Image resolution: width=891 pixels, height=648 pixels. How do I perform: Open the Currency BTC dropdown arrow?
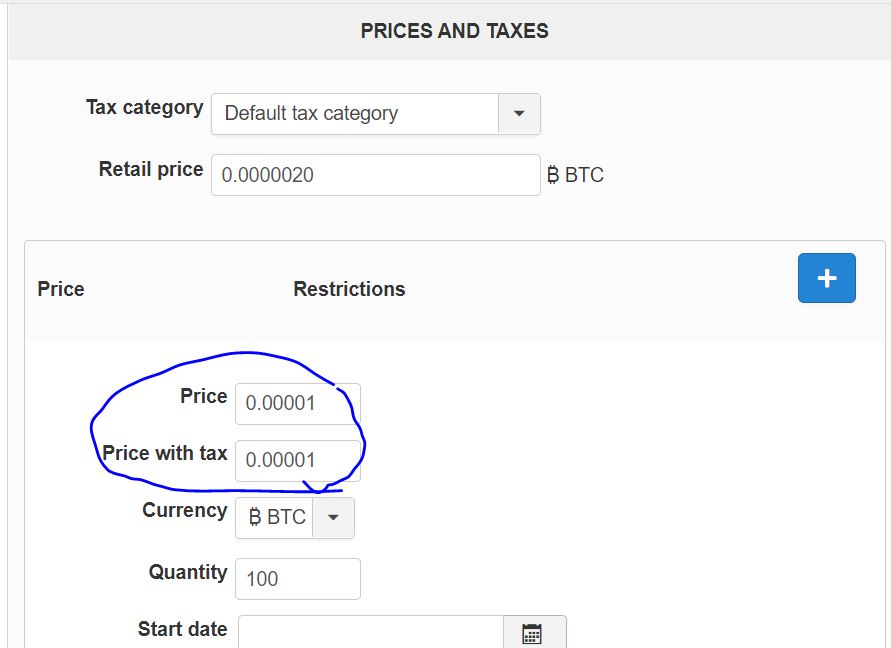click(x=333, y=517)
